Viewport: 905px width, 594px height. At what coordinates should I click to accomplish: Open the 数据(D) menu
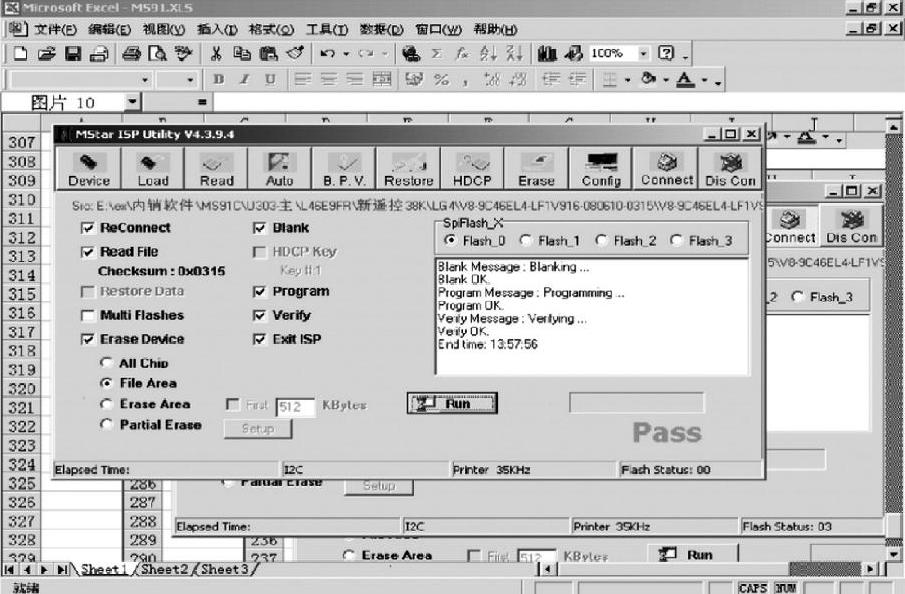381,29
